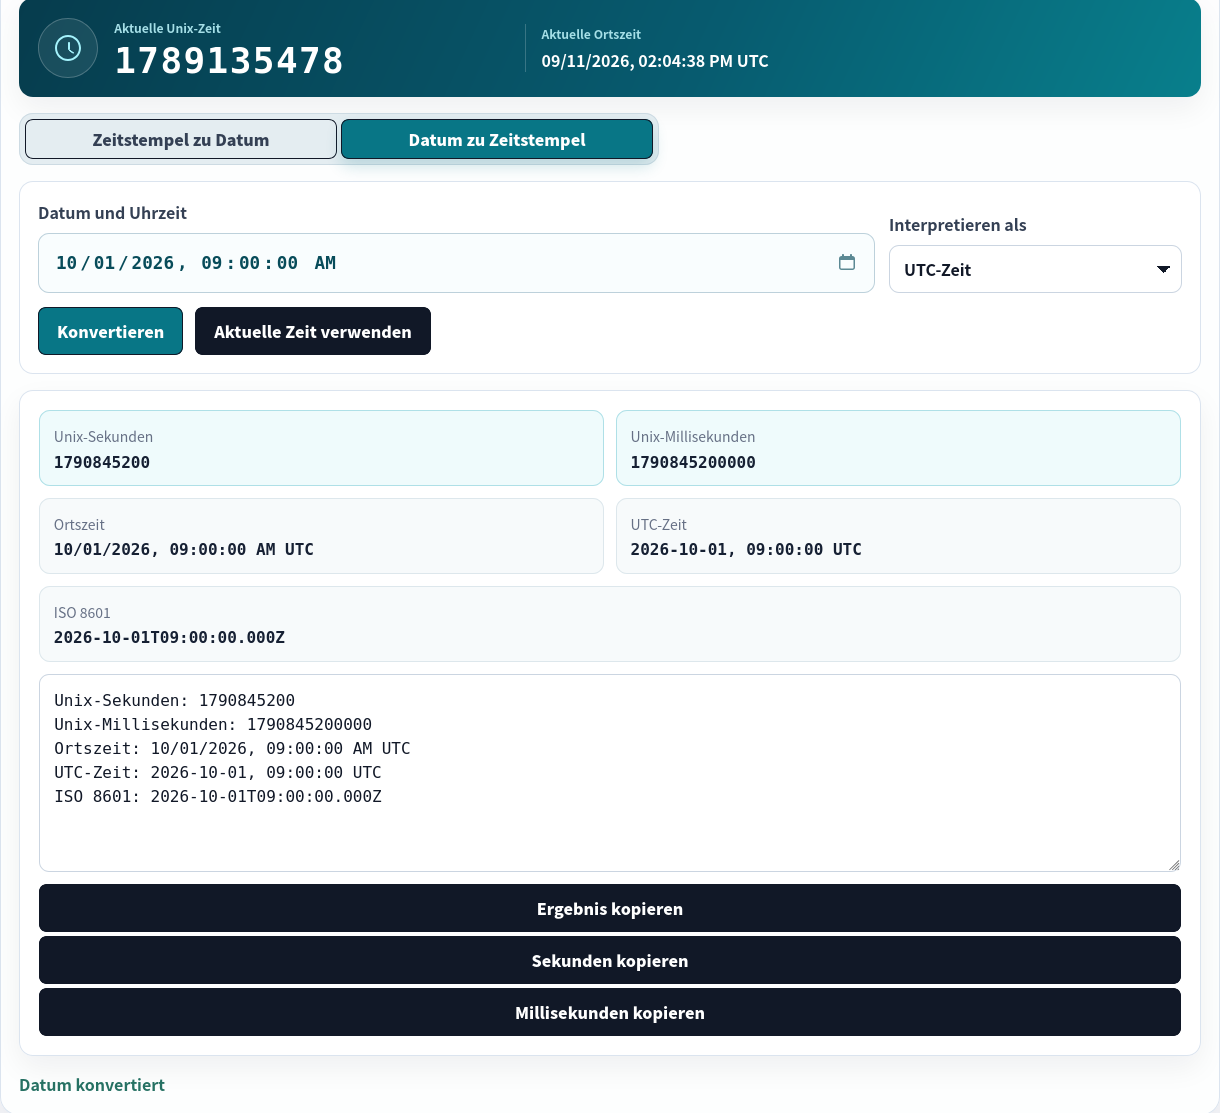The height and width of the screenshot is (1113, 1220).
Task: Click Ergebnis kopieren button
Action: [x=610, y=908]
